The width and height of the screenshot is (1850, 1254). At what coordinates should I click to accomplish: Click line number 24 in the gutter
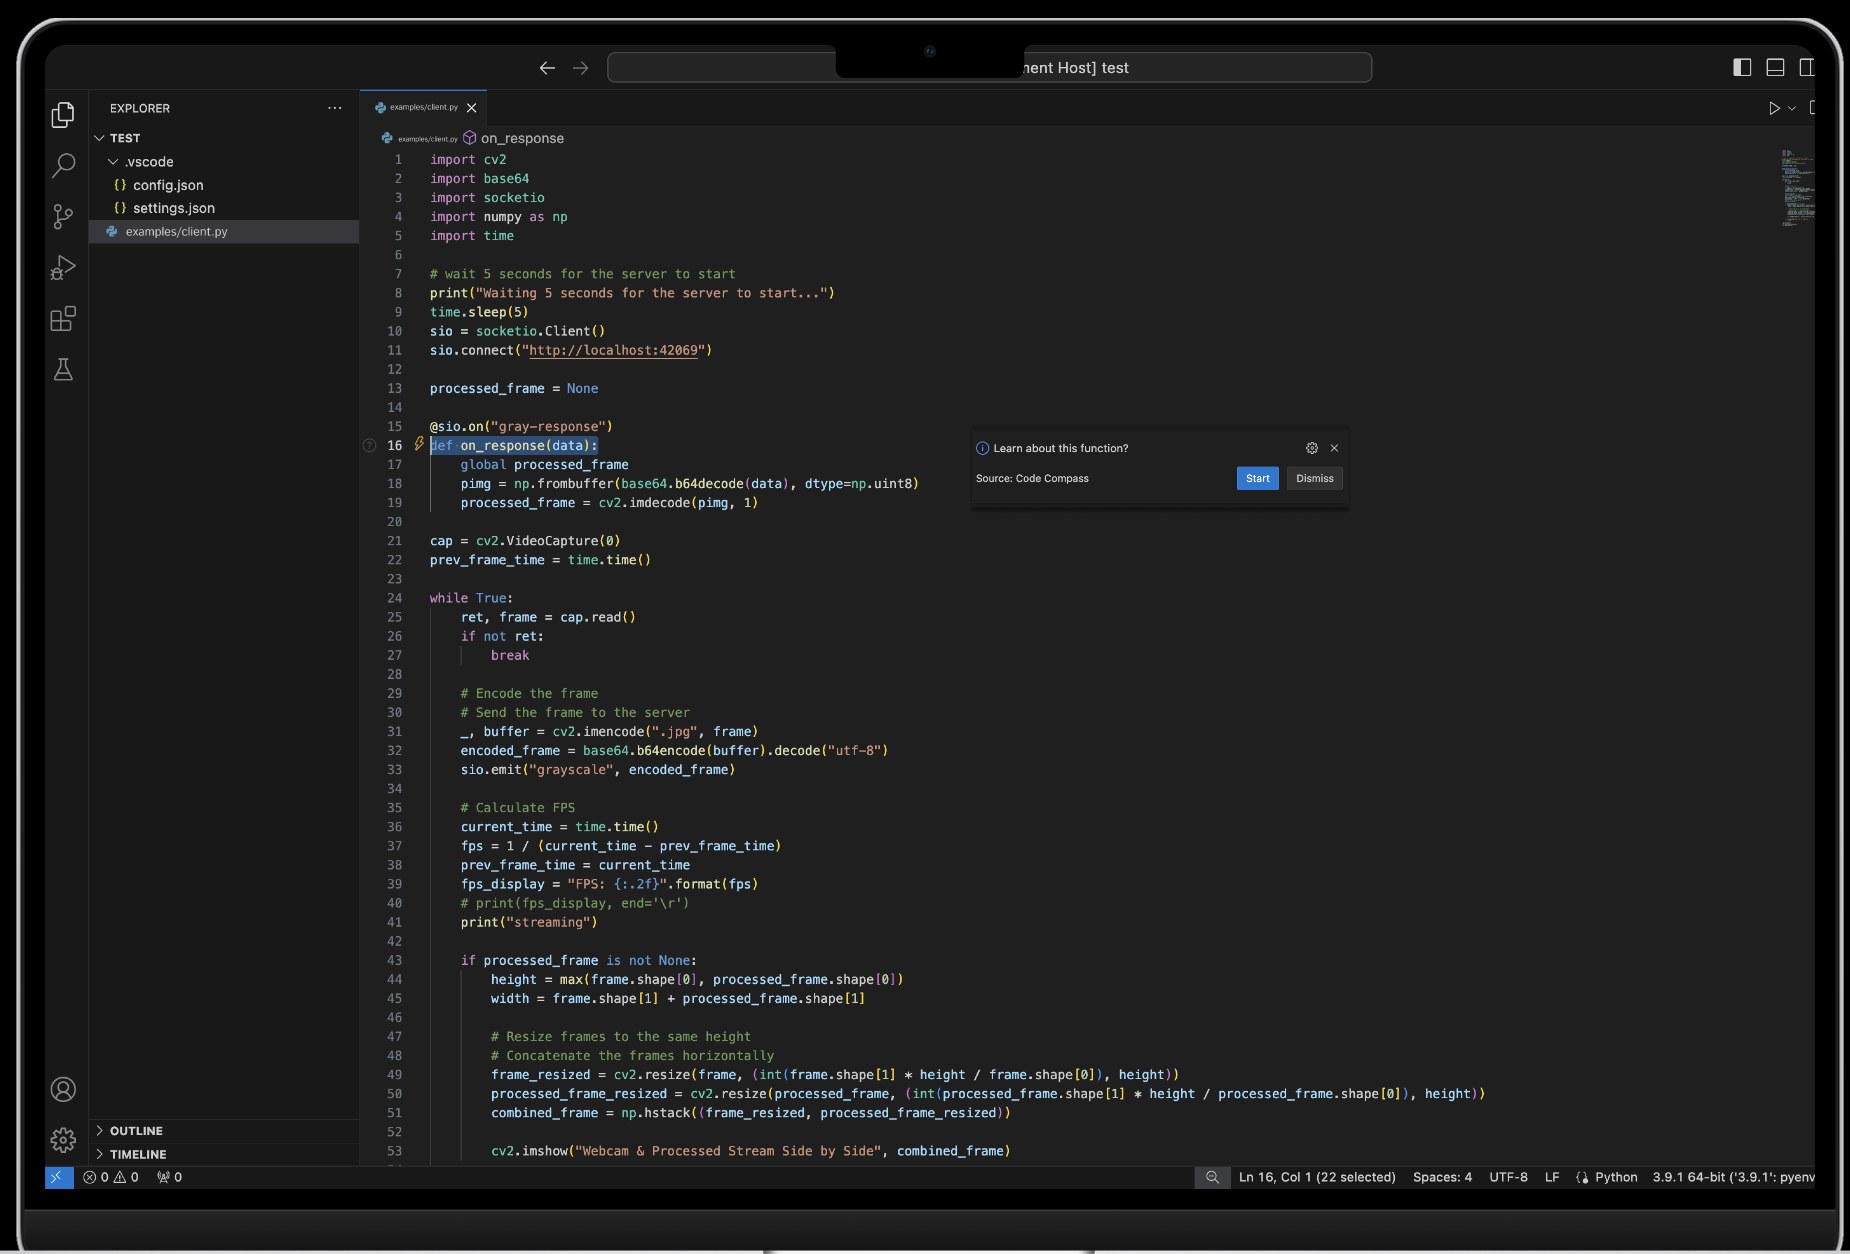pyautogui.click(x=395, y=598)
